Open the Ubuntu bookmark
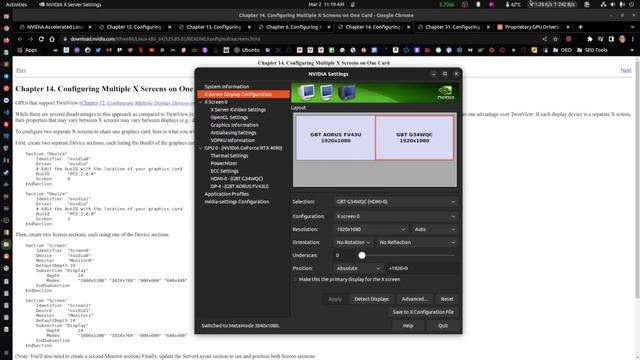This screenshot has width=640, height=360. [247, 50]
